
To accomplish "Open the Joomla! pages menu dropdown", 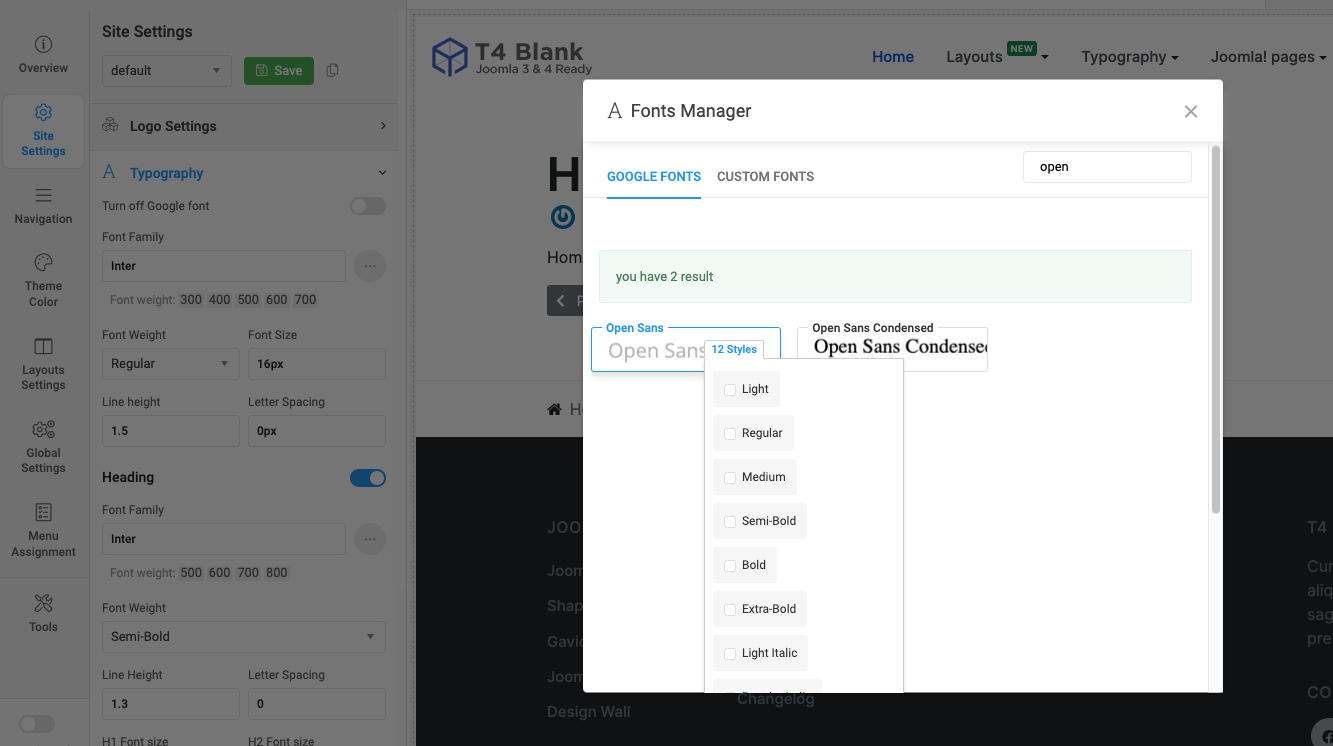I will (1269, 57).
